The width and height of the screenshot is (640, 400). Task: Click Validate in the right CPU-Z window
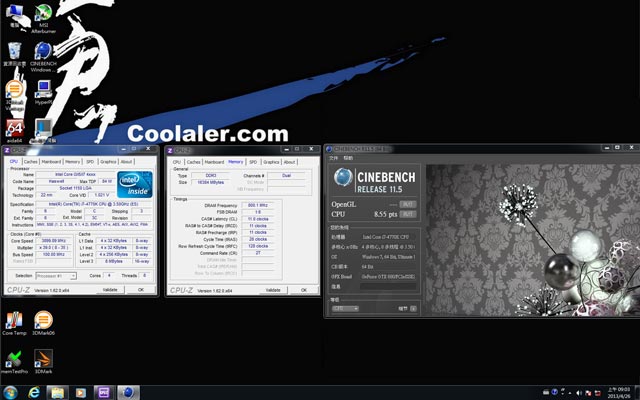pos(273,290)
